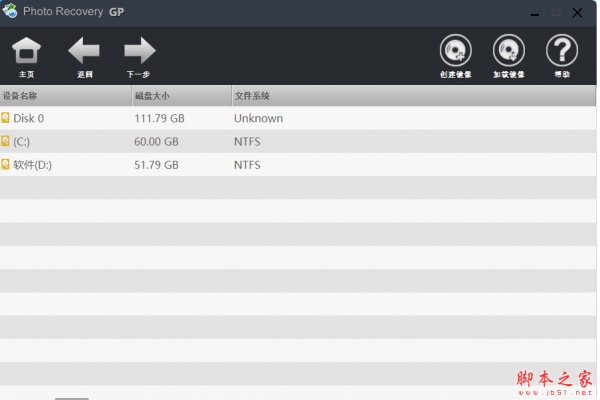Open the 加载镜像 load image tool
Viewport: 600px width, 400px height.
509,51
